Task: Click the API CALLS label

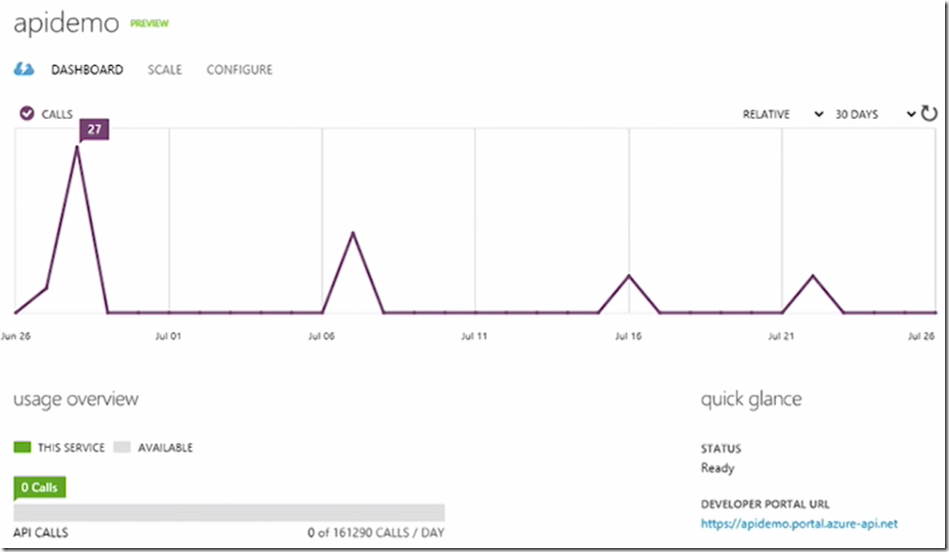Action: 41,533
